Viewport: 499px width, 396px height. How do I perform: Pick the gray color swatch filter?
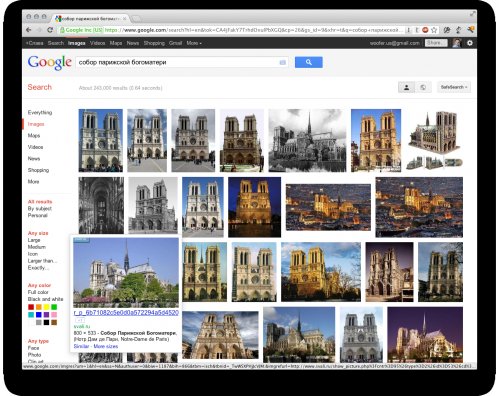39,322
